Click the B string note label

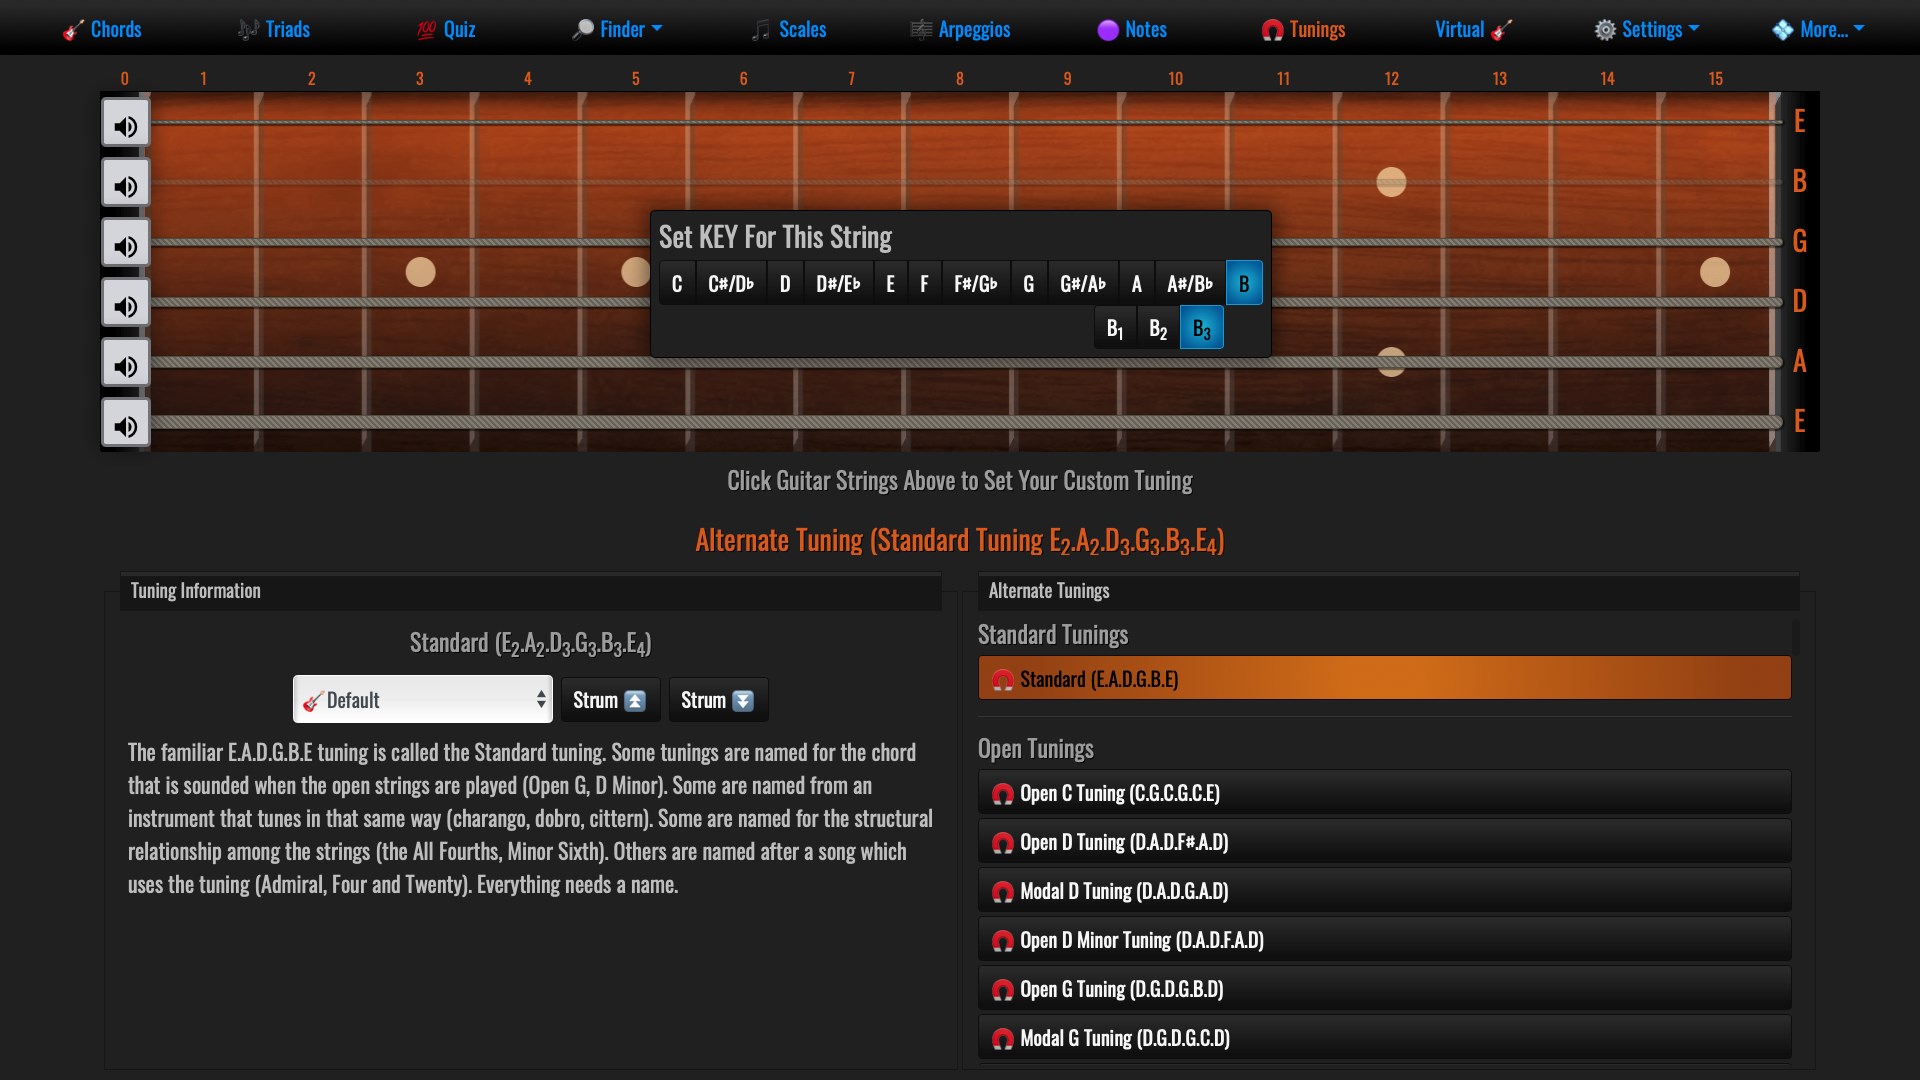[x=1800, y=181]
